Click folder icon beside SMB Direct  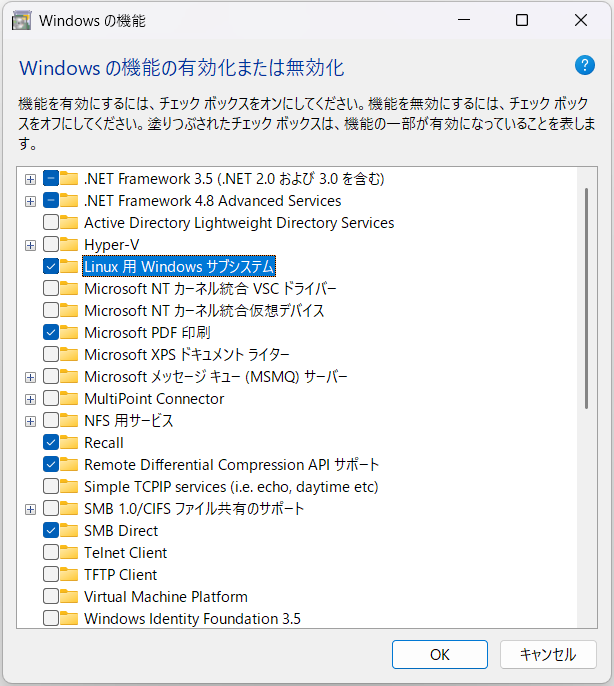(69, 530)
